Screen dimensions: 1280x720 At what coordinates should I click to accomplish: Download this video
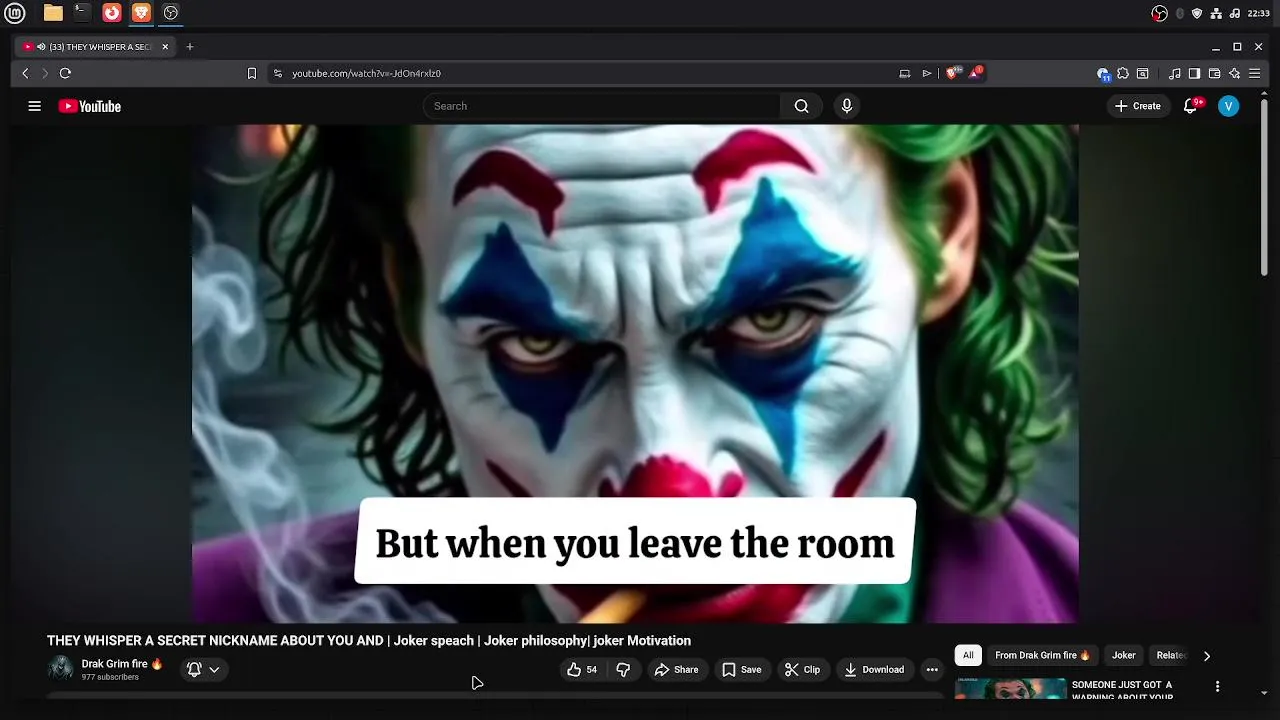coord(874,670)
